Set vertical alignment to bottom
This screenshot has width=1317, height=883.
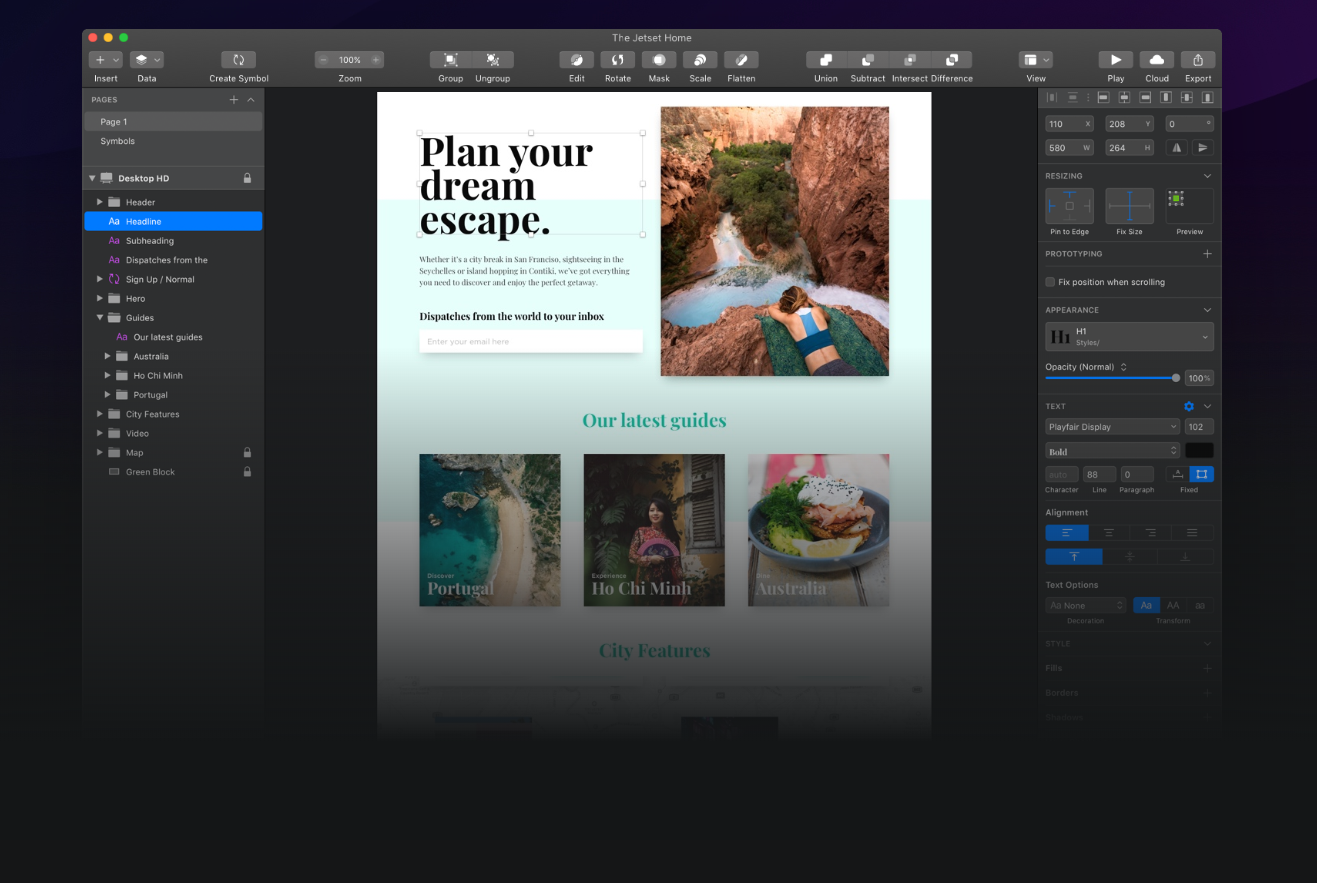[1186, 557]
